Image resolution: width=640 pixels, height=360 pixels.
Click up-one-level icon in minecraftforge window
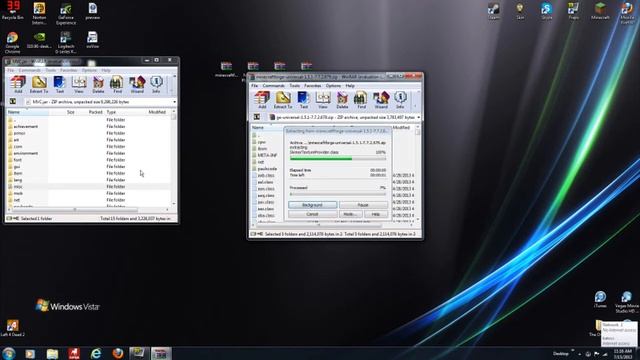click(257, 117)
